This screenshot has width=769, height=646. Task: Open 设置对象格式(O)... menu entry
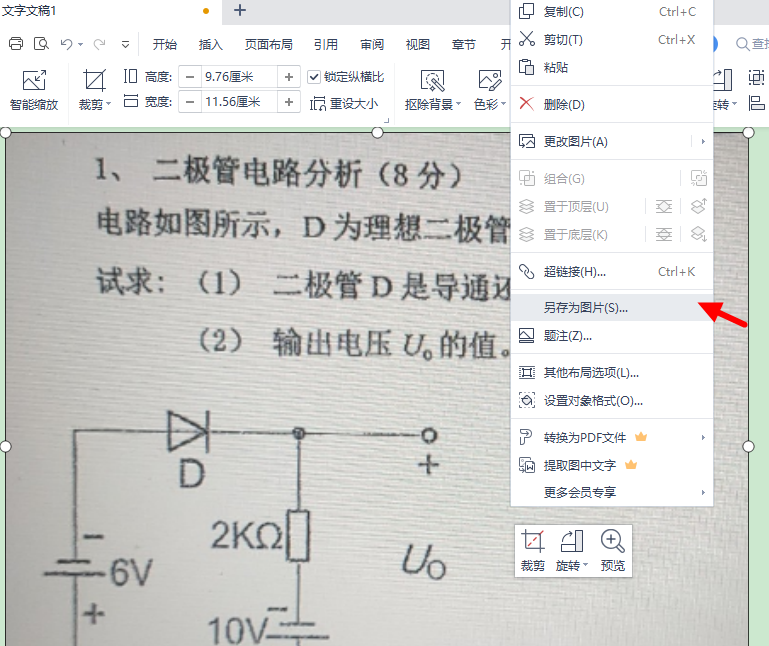pos(612,401)
